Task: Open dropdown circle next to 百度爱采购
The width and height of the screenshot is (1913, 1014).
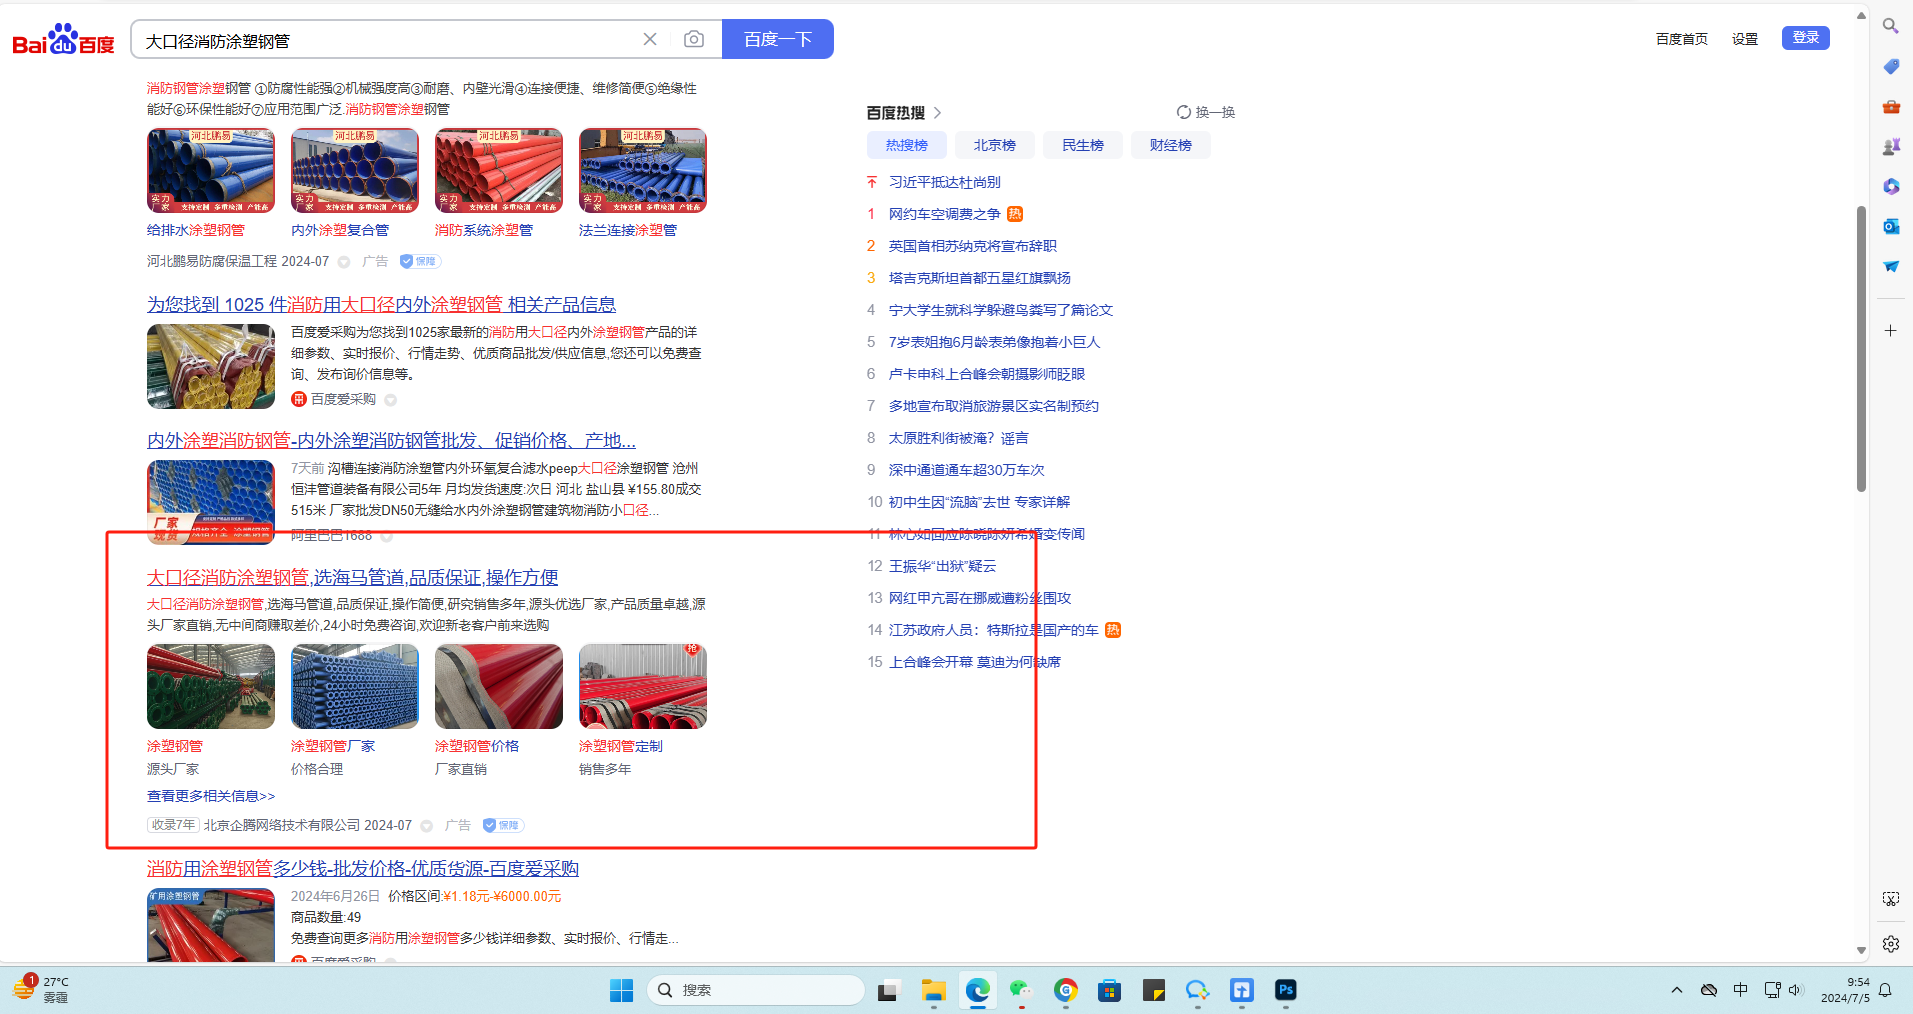Action: 391,400
